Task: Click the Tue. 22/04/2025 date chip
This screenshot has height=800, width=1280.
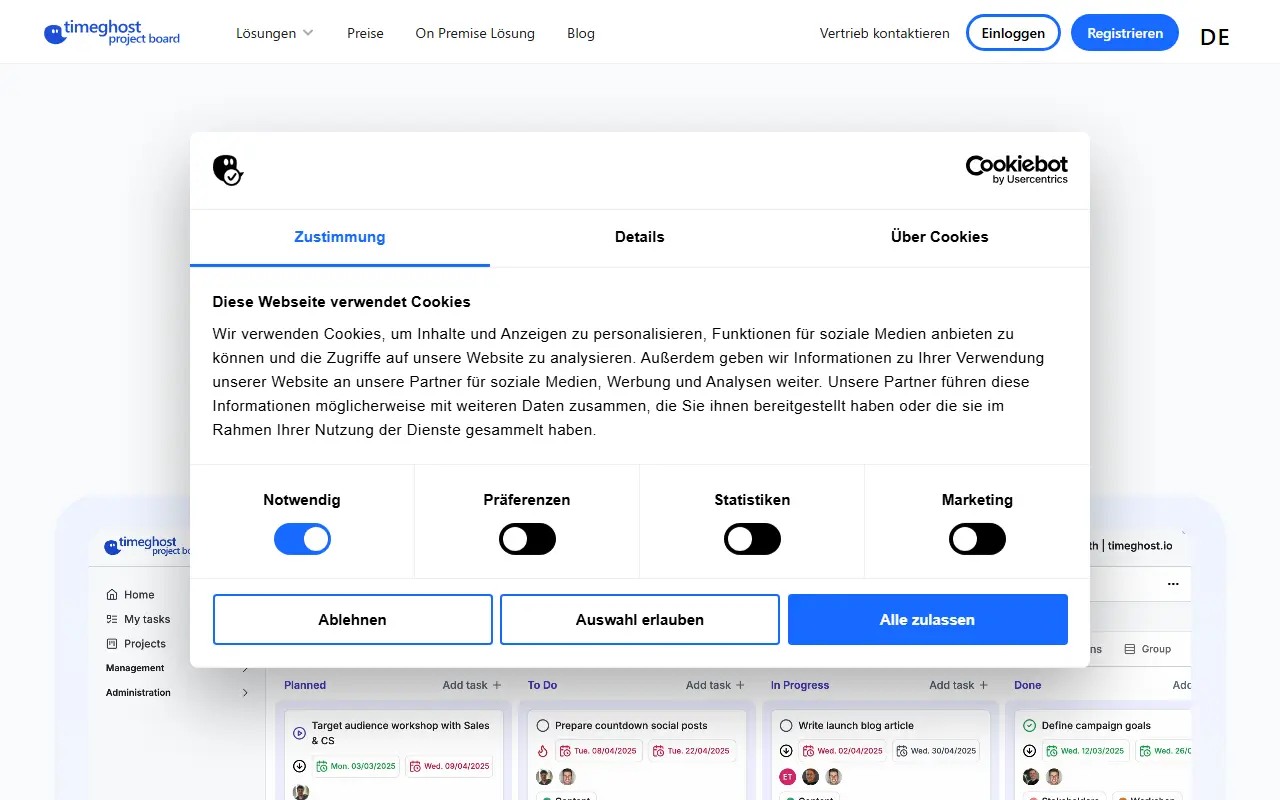Action: (692, 751)
